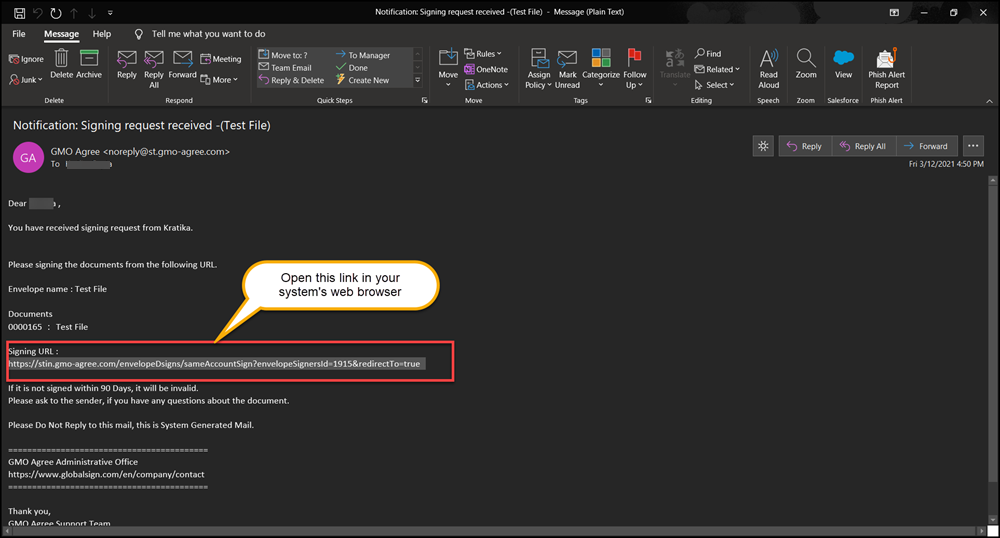Image resolution: width=1000 pixels, height=538 pixels.
Task: Start Read Aloud speech
Action: click(768, 68)
